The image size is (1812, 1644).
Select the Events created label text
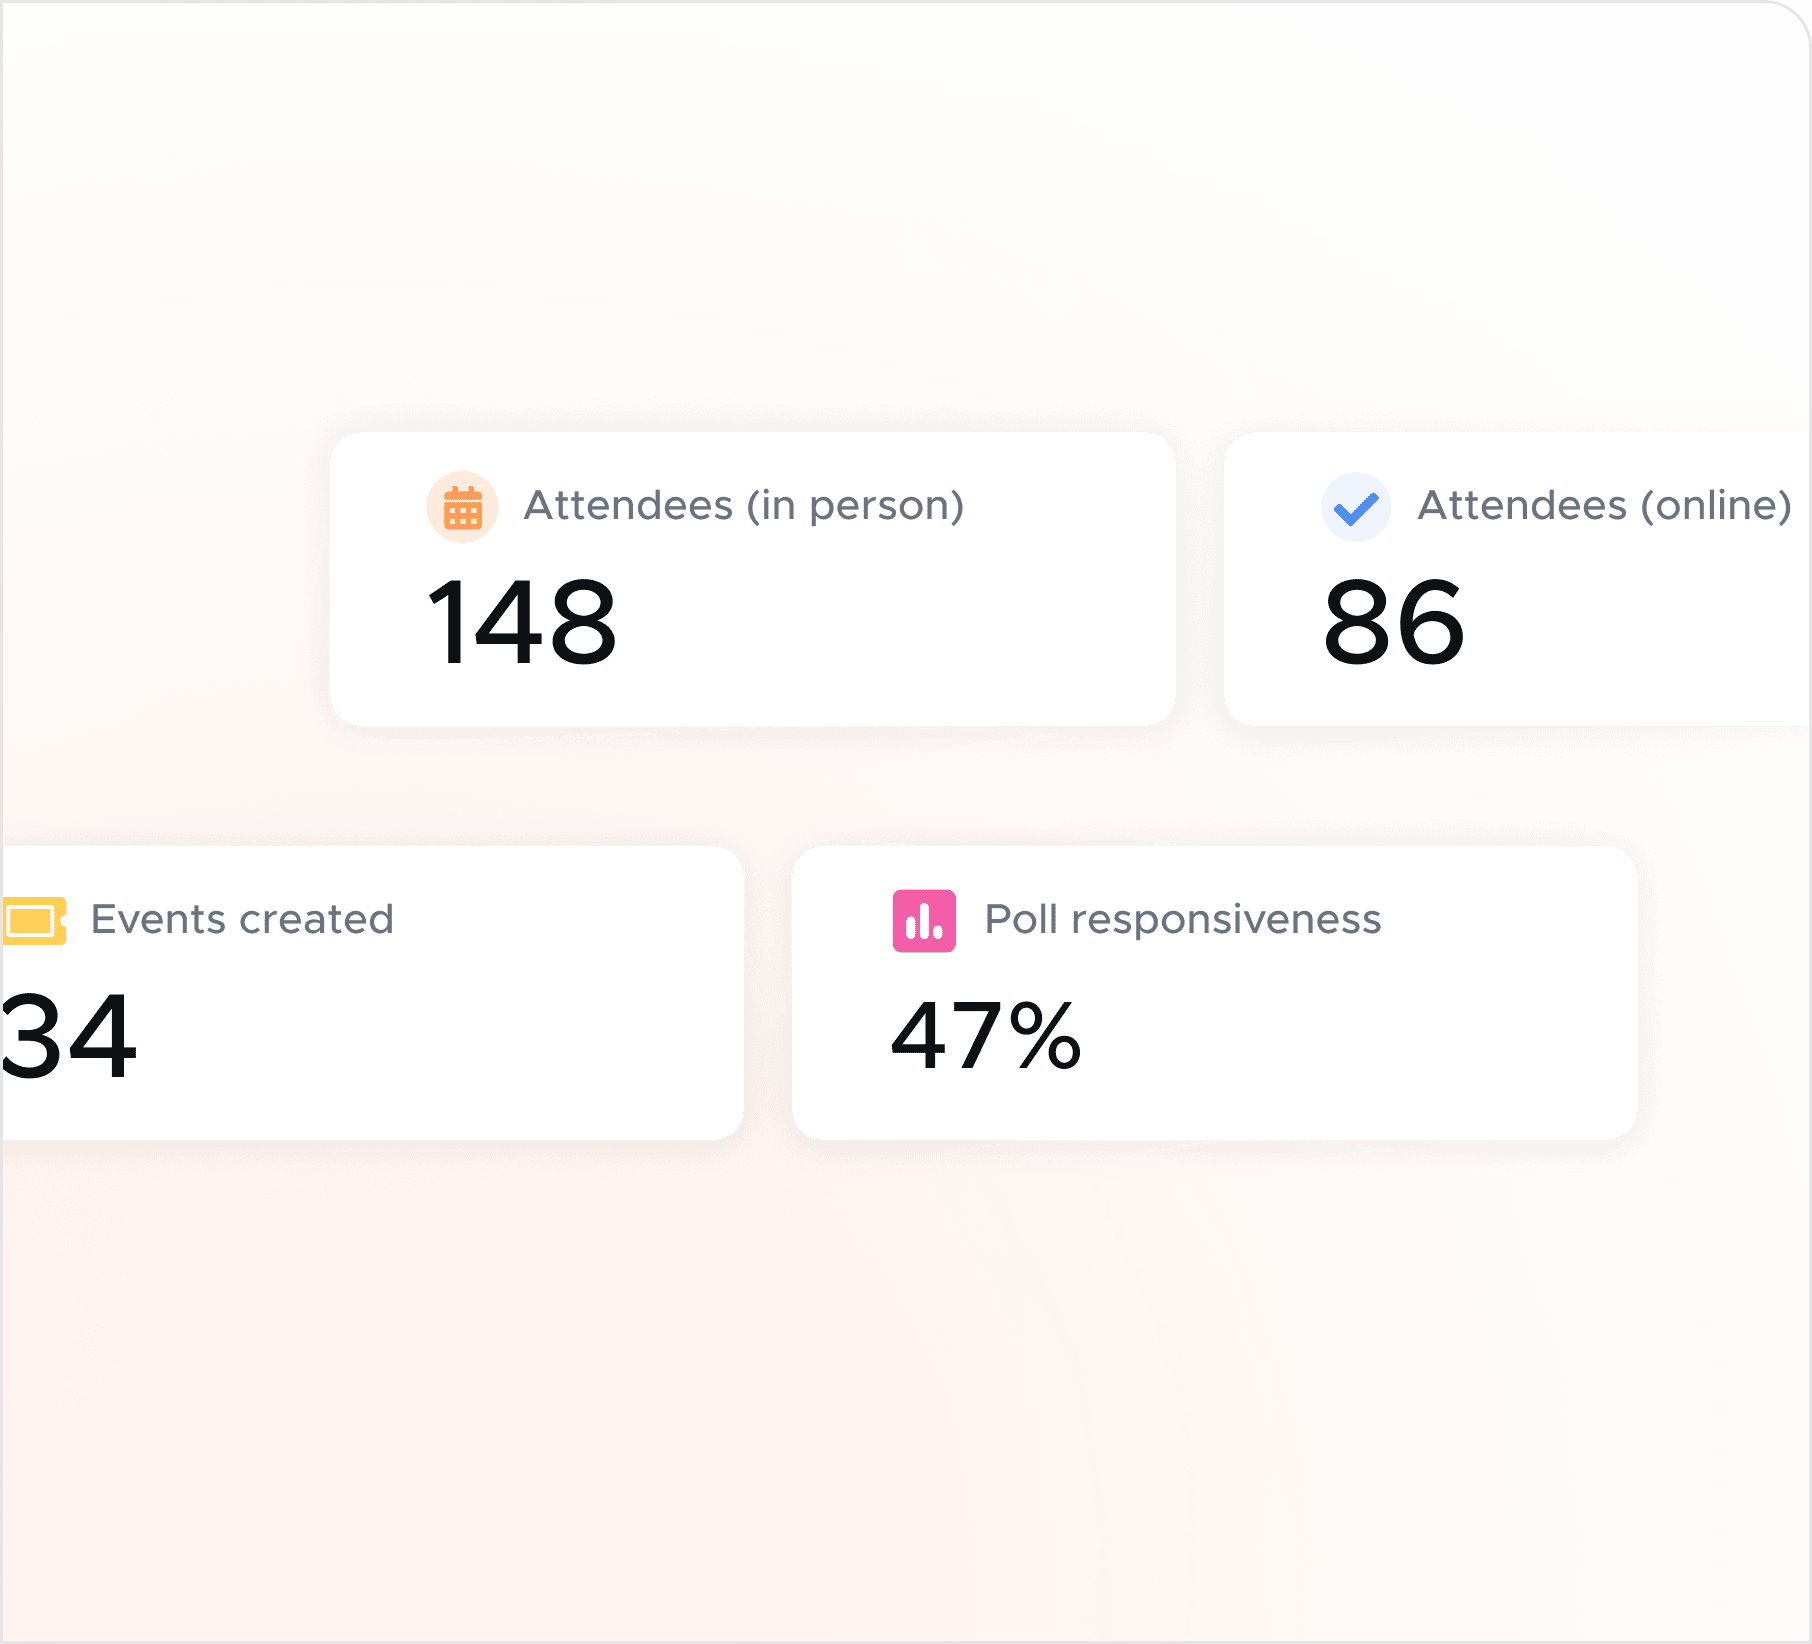[x=242, y=917]
